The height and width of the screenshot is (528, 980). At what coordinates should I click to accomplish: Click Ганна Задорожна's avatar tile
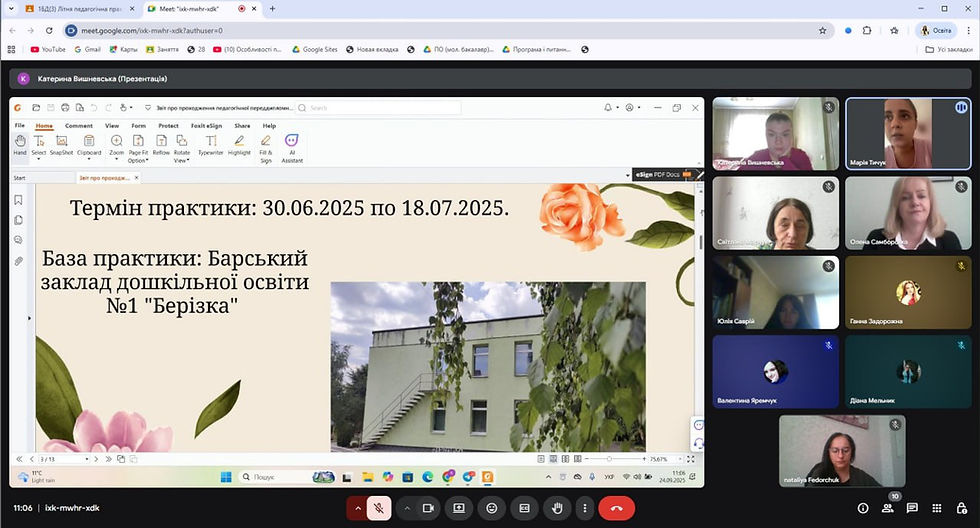pyautogui.click(x=908, y=292)
